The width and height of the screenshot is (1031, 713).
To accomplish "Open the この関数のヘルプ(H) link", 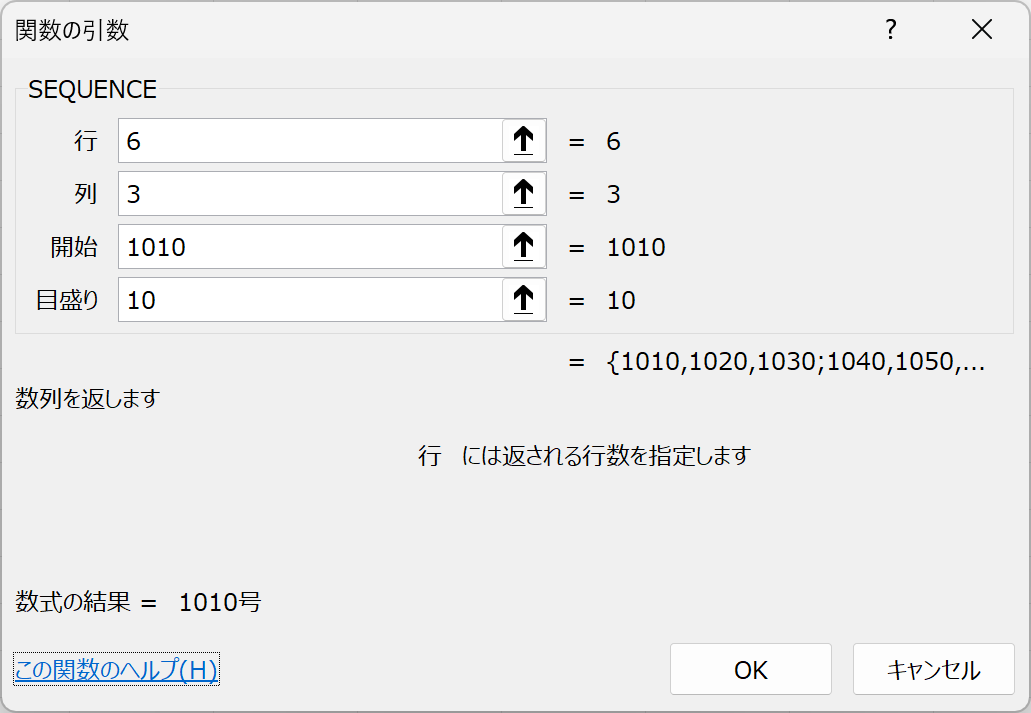I will (x=116, y=669).
